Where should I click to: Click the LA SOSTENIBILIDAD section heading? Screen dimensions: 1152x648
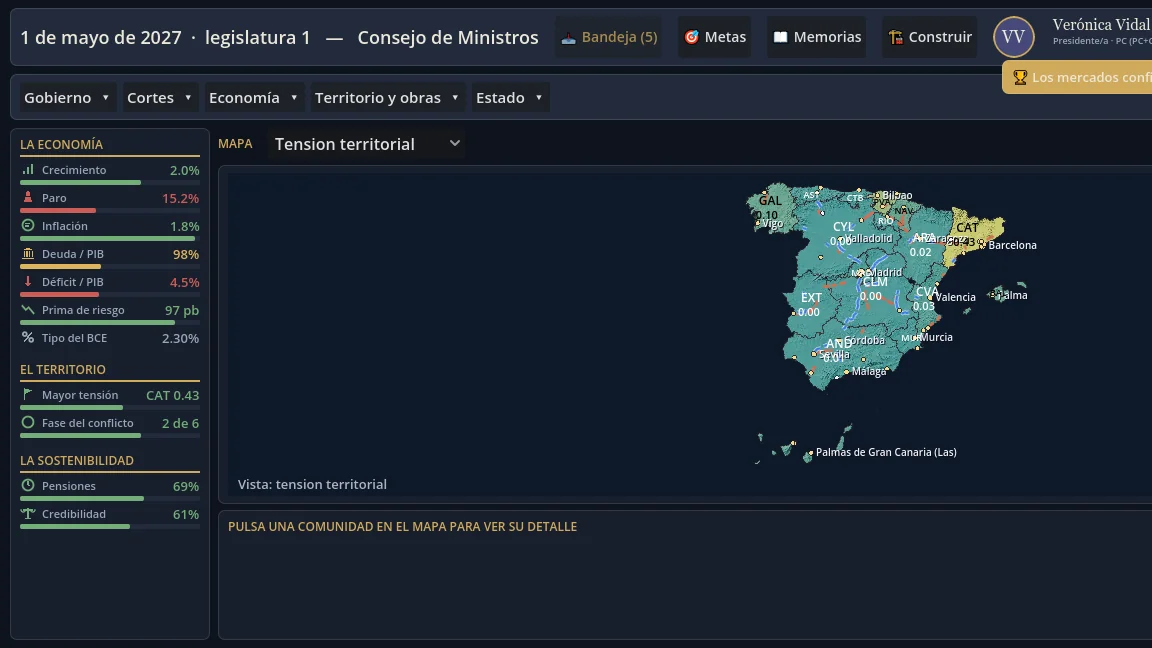pyautogui.click(x=76, y=461)
